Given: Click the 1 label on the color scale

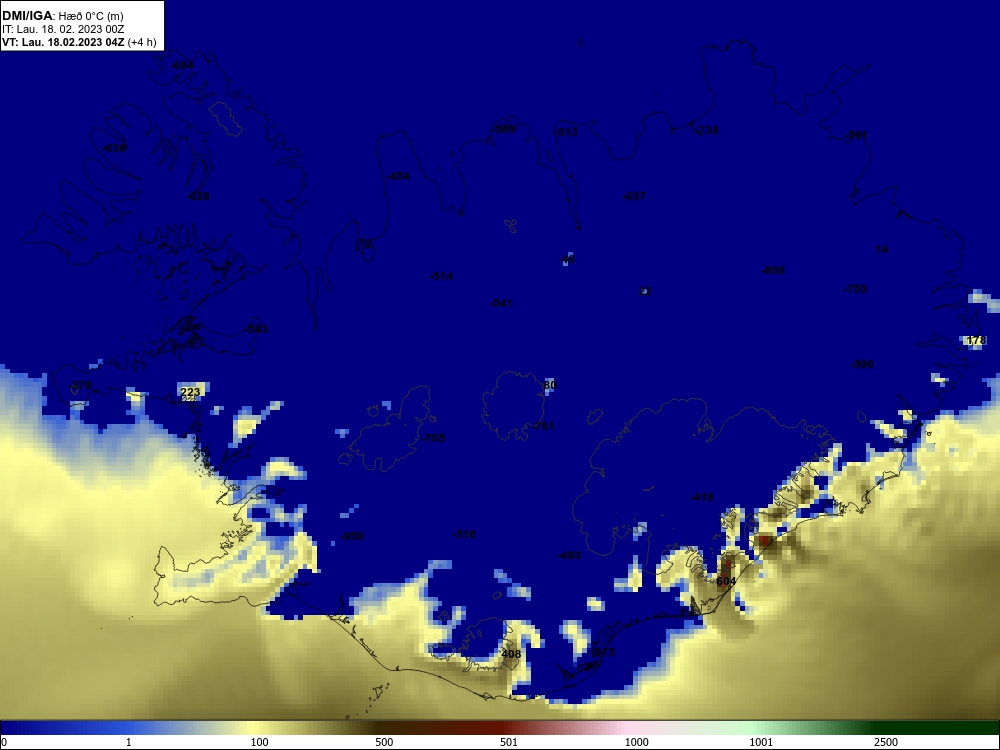Looking at the screenshot, I should [x=129, y=742].
